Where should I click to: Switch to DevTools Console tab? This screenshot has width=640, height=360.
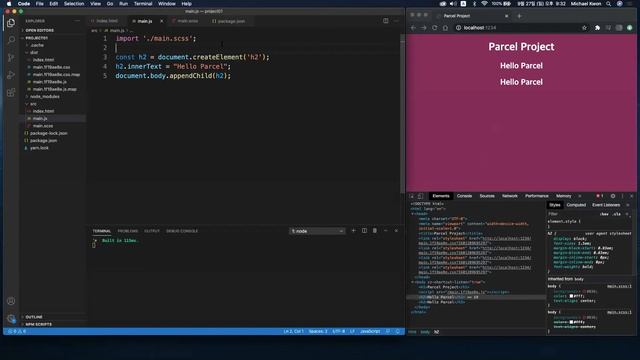[464, 196]
